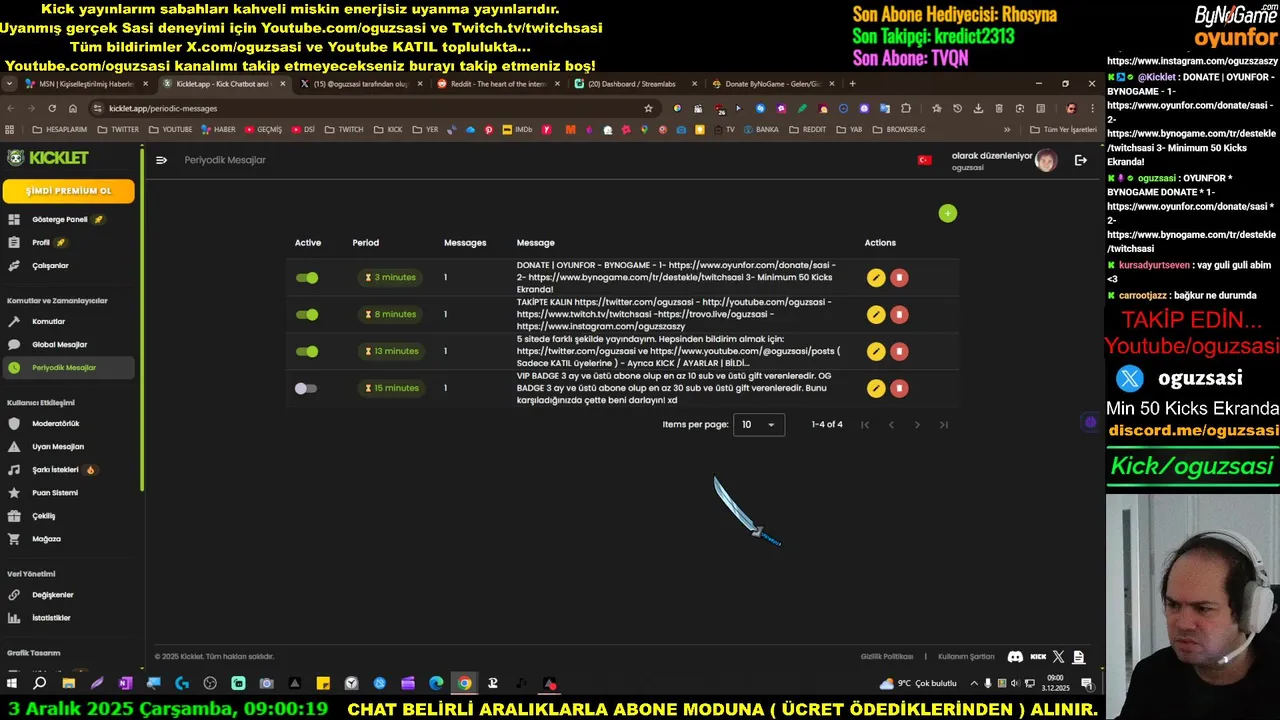Open Puan Sistemi in sidebar
The height and width of the screenshot is (720, 1280).
[x=68, y=492]
